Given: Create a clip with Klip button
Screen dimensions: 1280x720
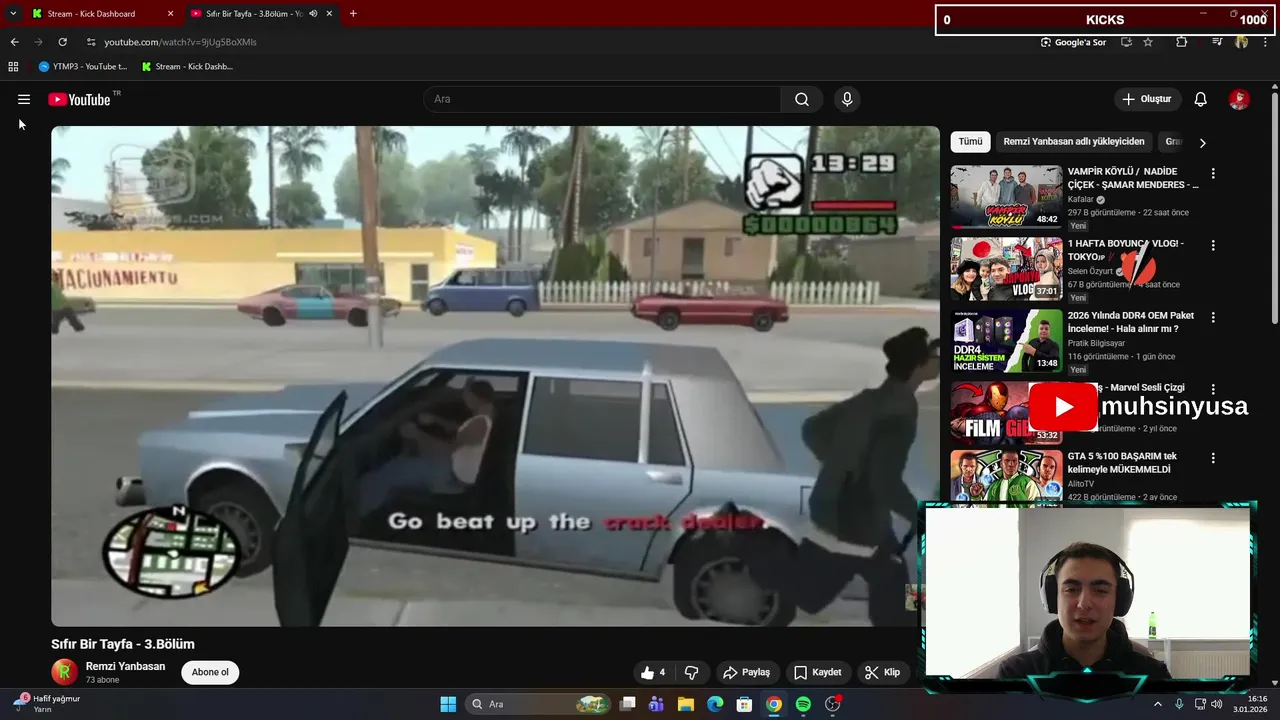Looking at the screenshot, I should [883, 672].
